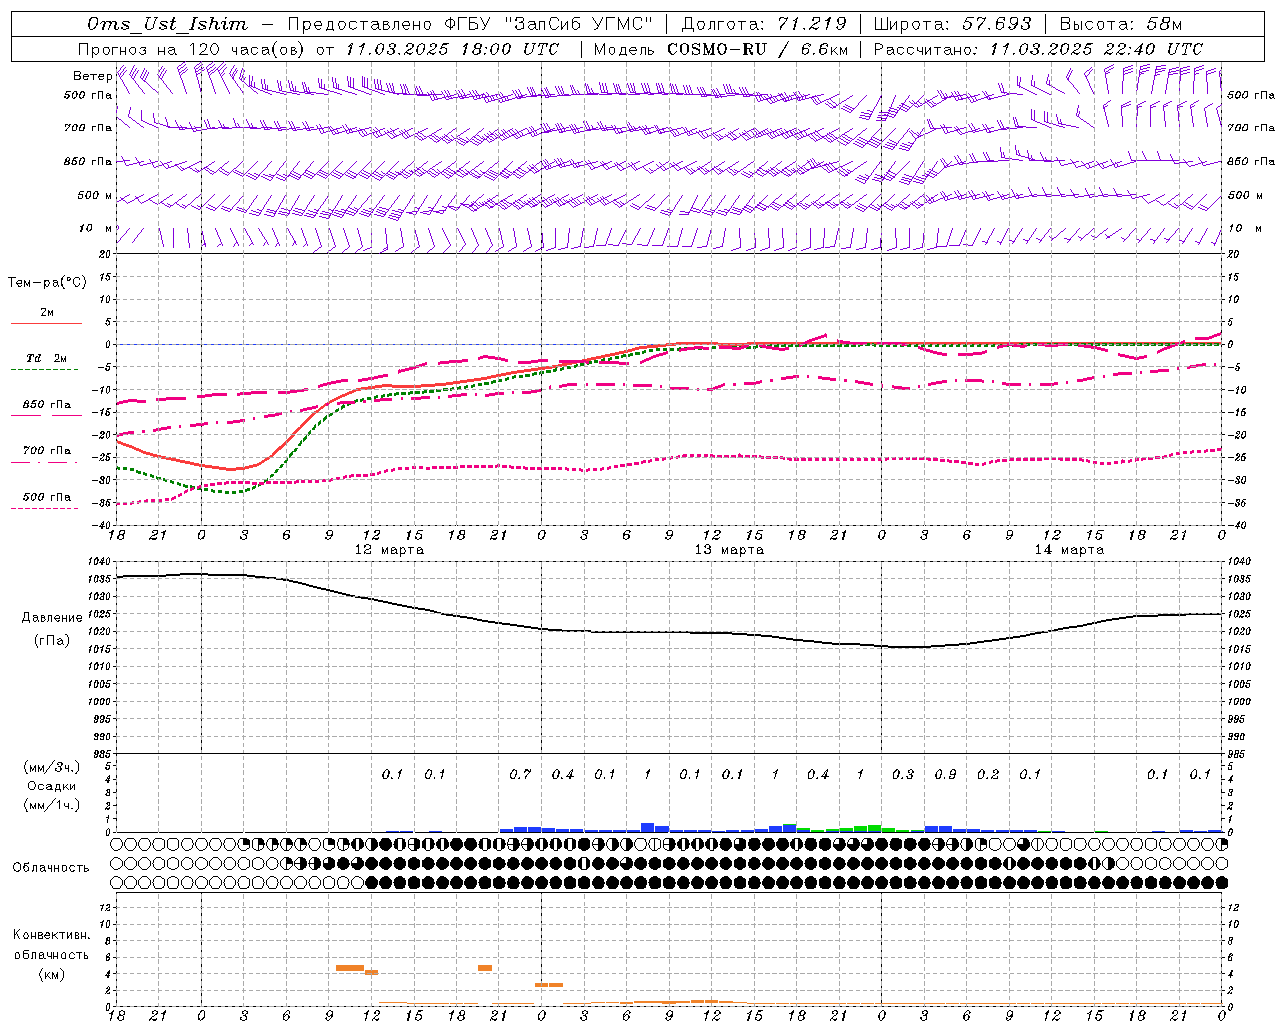Image resolution: width=1280 pixels, height=1024 pixels.
Task: Click the 0.7 precipitation amount
Action: pos(520,774)
